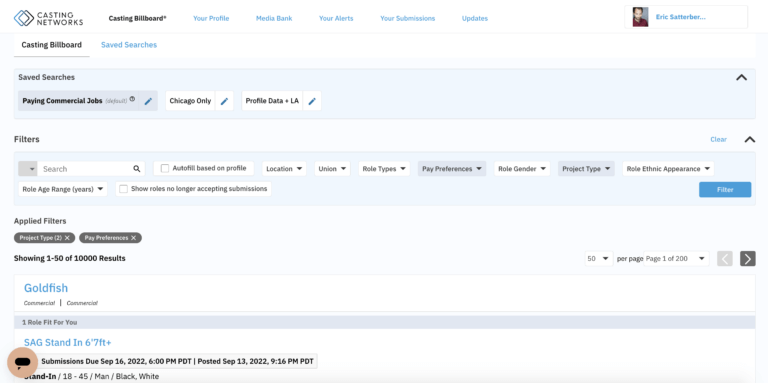Screen dimensions: 768x383
Task: Enable Autofill based on profile checkbox
Action: [x=165, y=168]
